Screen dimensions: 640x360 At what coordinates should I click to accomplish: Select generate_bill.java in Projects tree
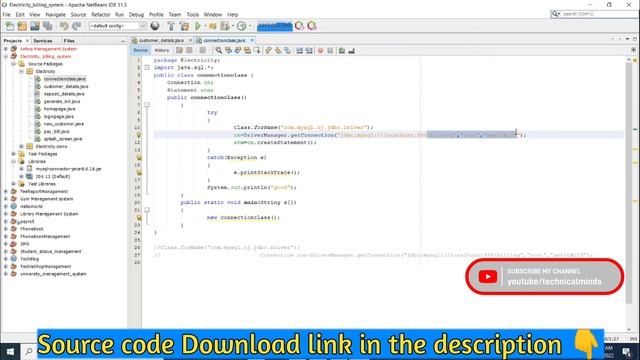tap(62, 101)
